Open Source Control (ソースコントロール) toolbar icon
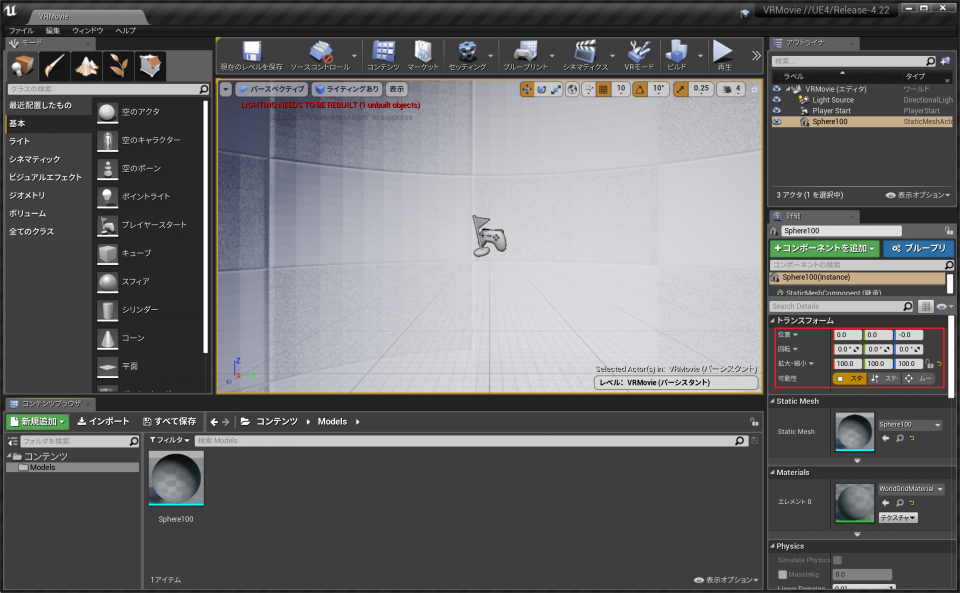Screen dimensions: 960x593 pyautogui.click(x=320, y=56)
